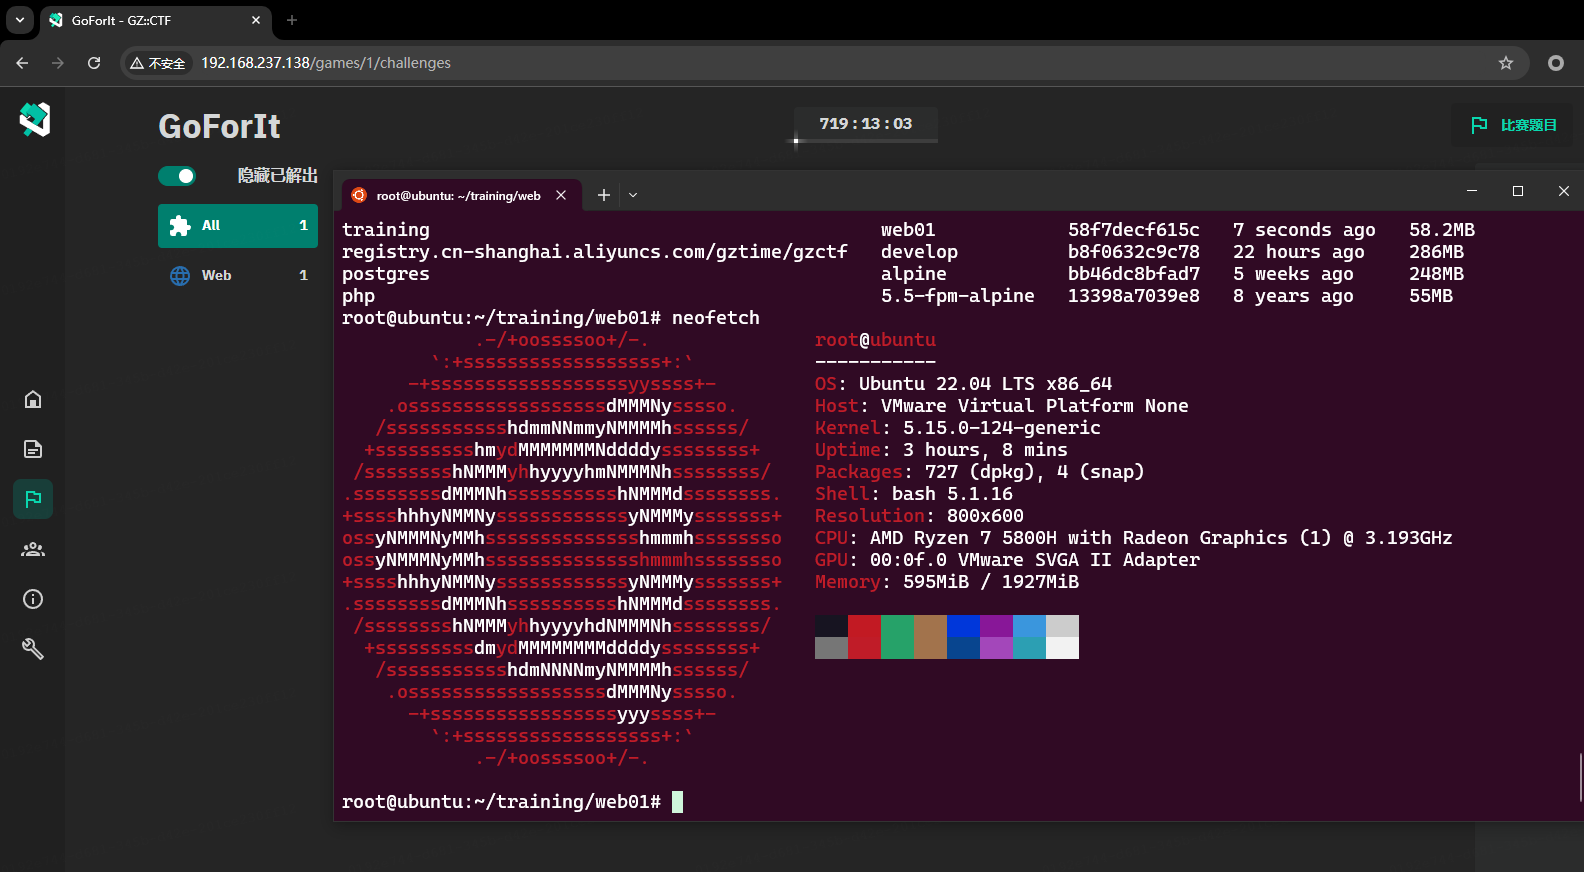
Task: Close the GoForIt browser tab
Action: [256, 20]
